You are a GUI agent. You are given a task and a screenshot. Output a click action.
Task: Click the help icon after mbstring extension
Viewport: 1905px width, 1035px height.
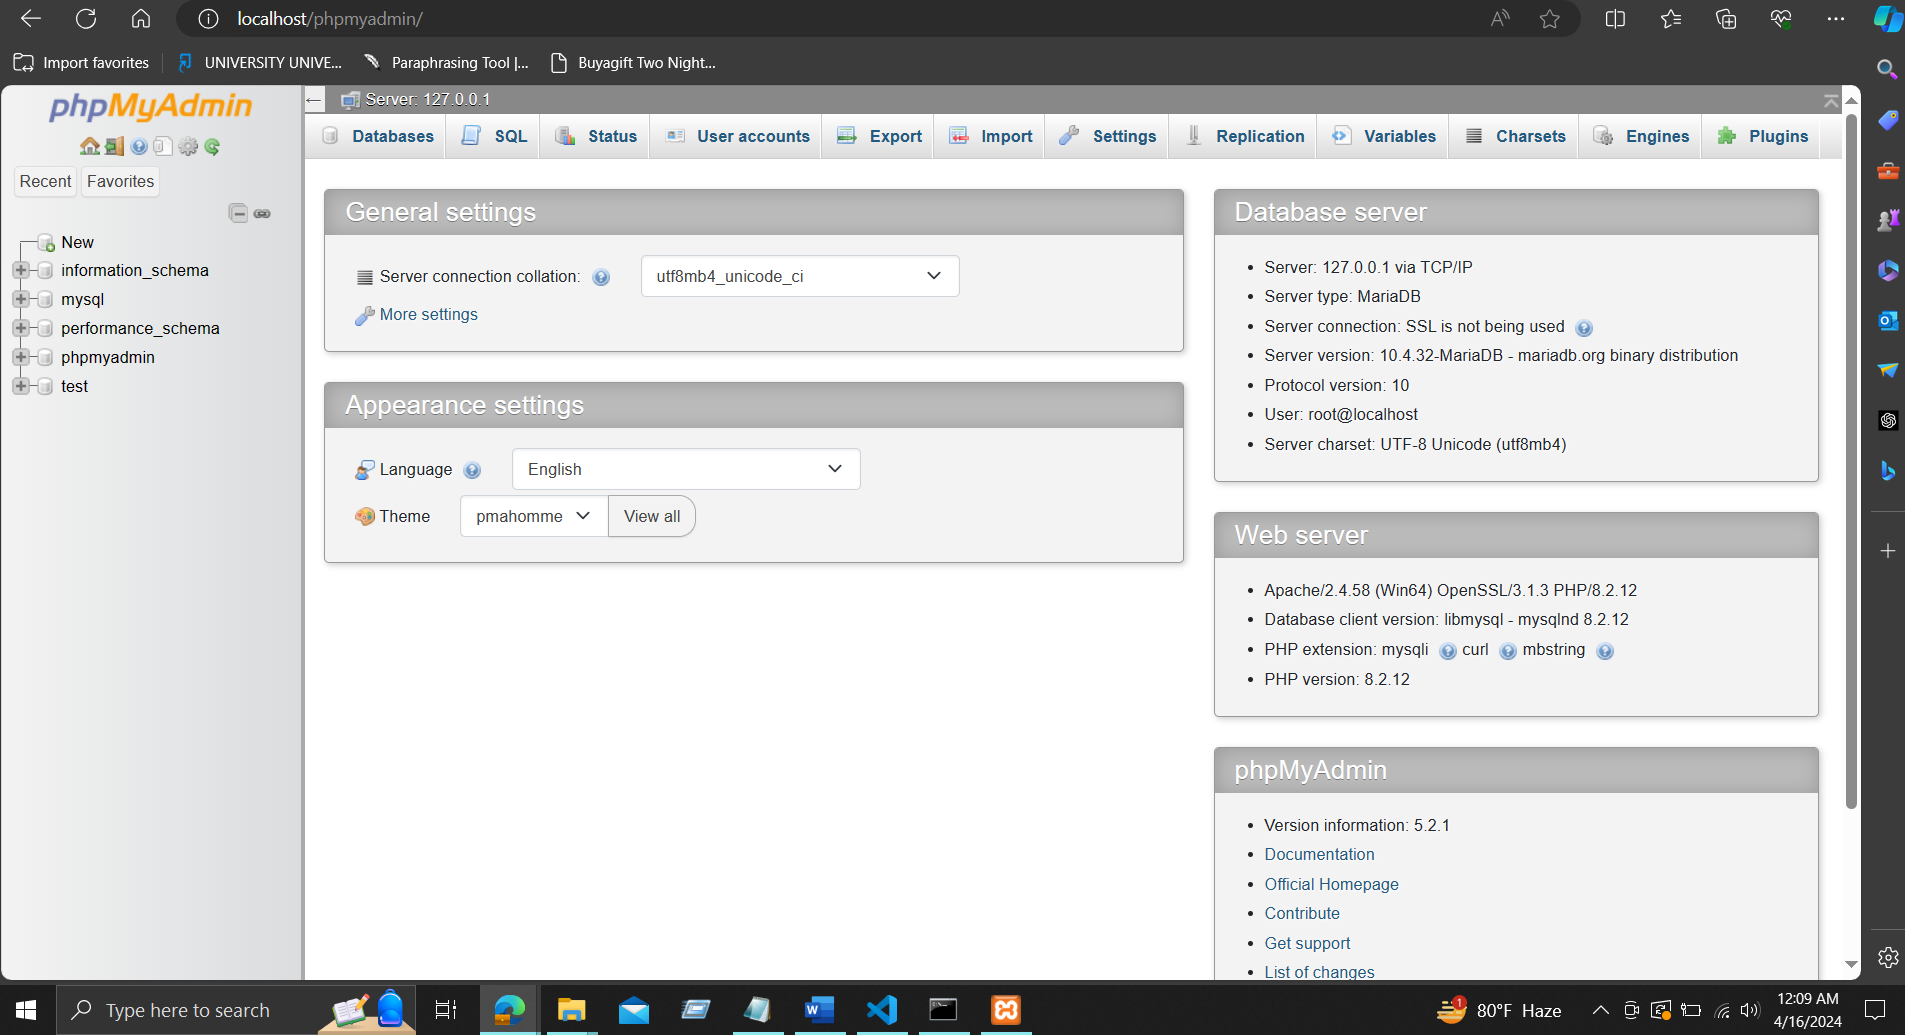tap(1605, 651)
